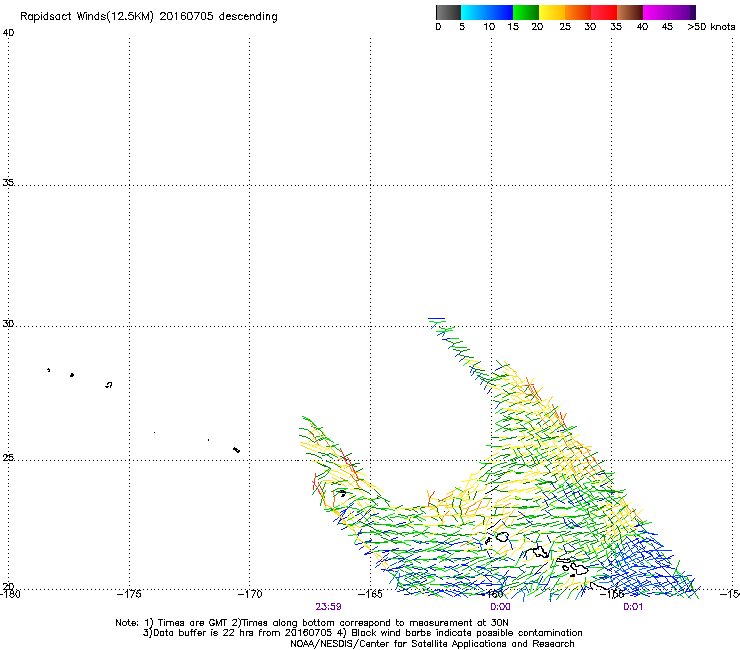
Task: Click the '0:00' time label
Action: pyautogui.click(x=500, y=607)
